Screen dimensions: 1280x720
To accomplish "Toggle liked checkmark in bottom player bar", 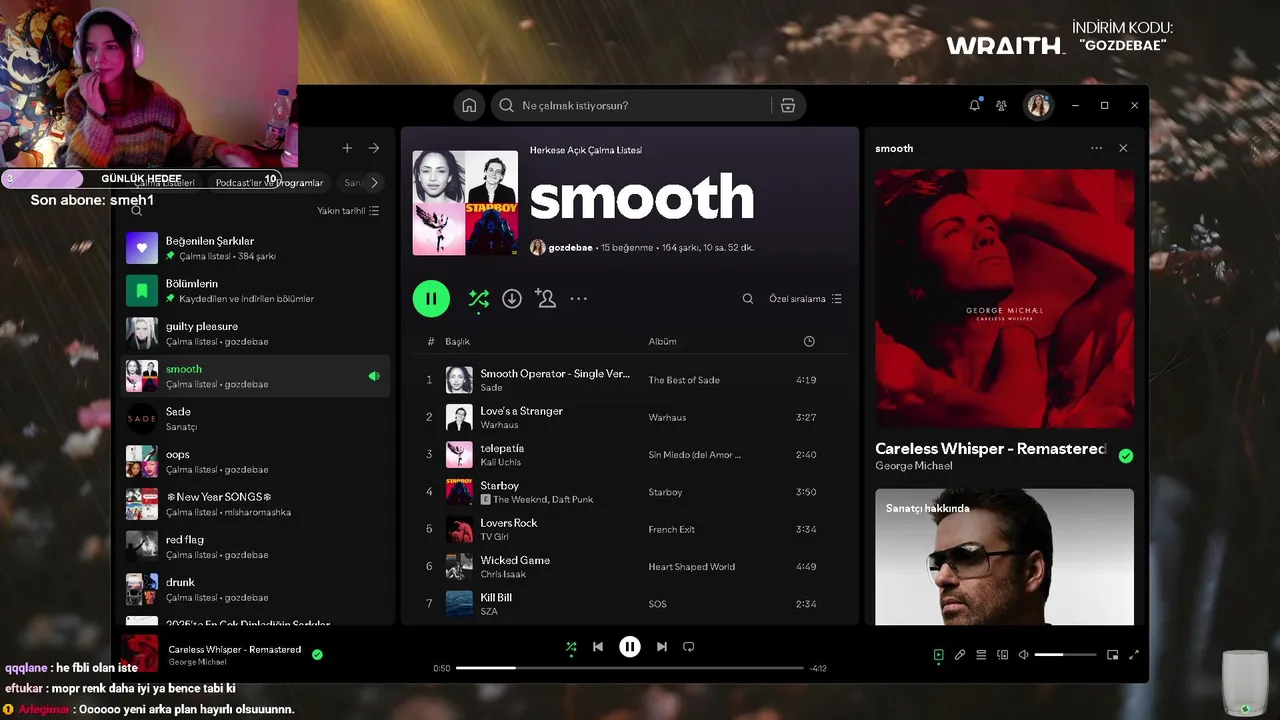I will tap(317, 655).
